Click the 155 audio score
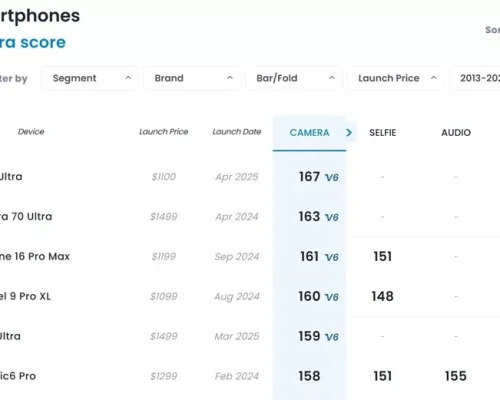This screenshot has width=500, height=400. tap(456, 376)
